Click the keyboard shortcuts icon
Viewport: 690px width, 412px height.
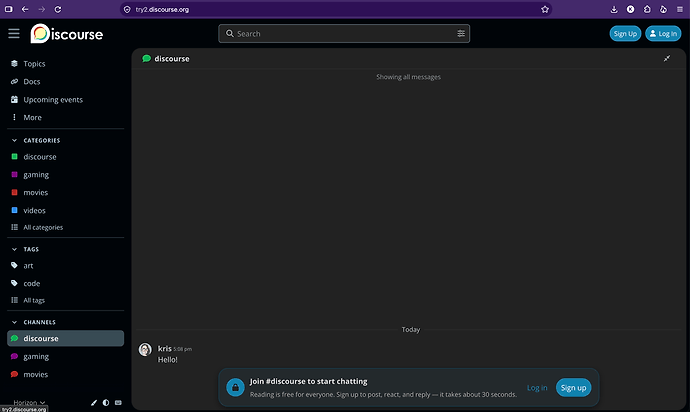coord(118,402)
